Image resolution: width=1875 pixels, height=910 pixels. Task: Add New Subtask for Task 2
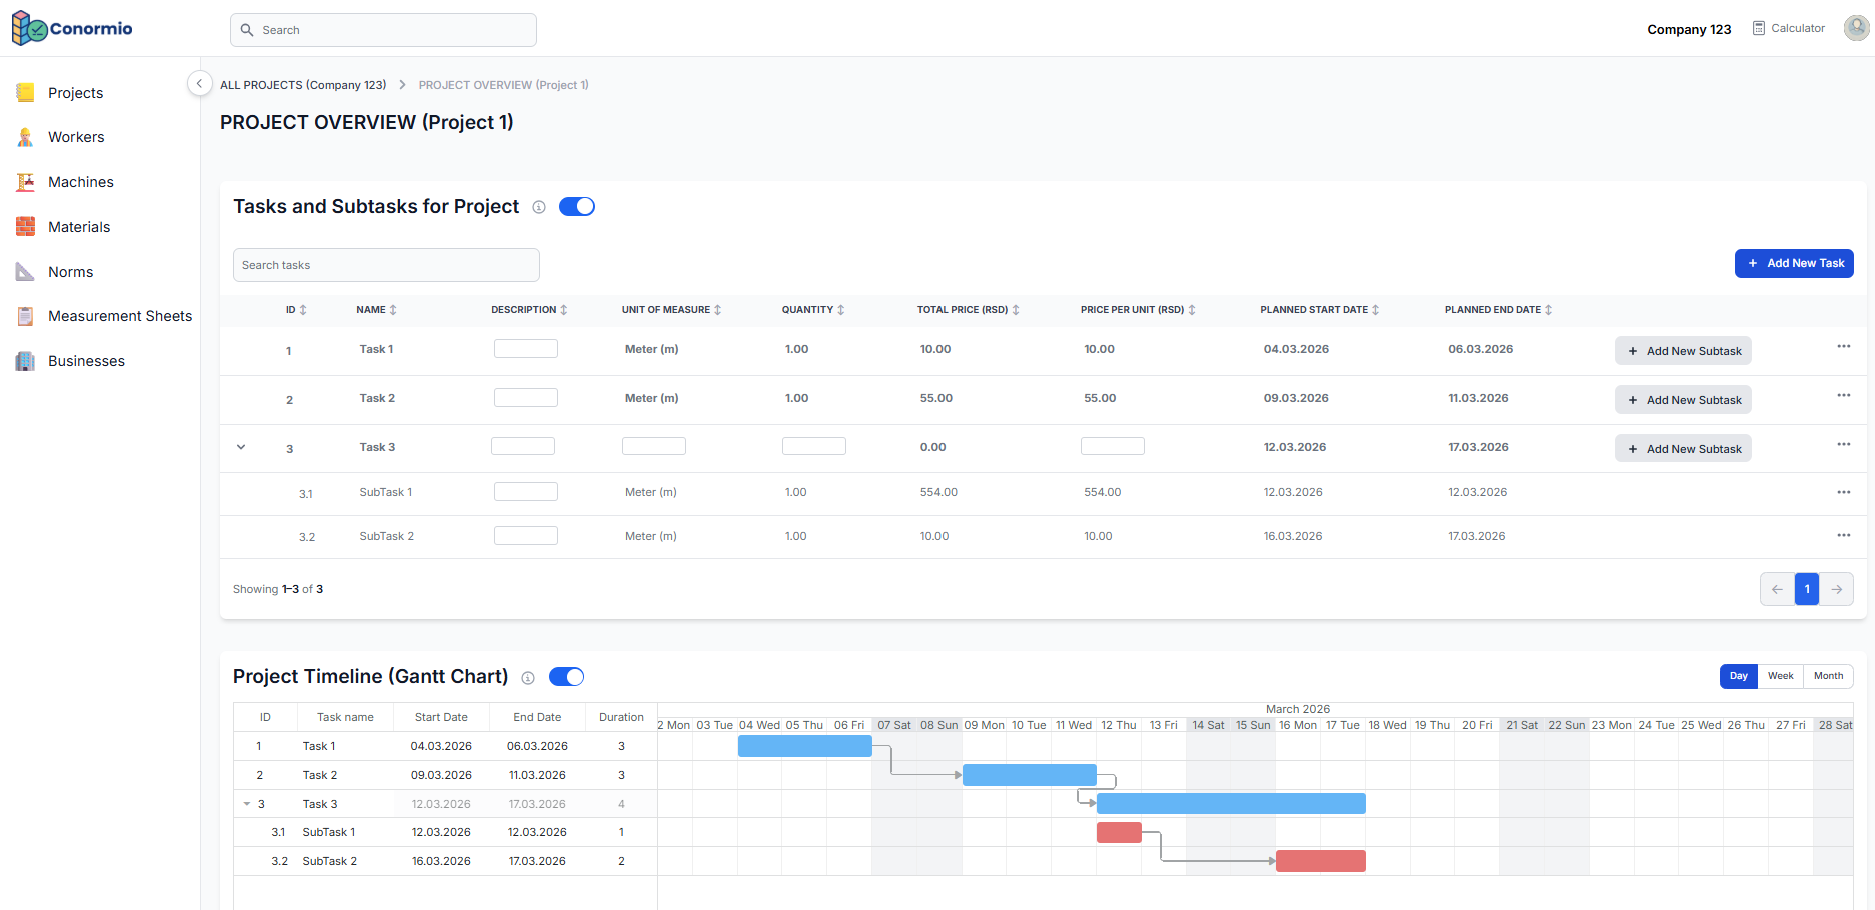(1683, 400)
